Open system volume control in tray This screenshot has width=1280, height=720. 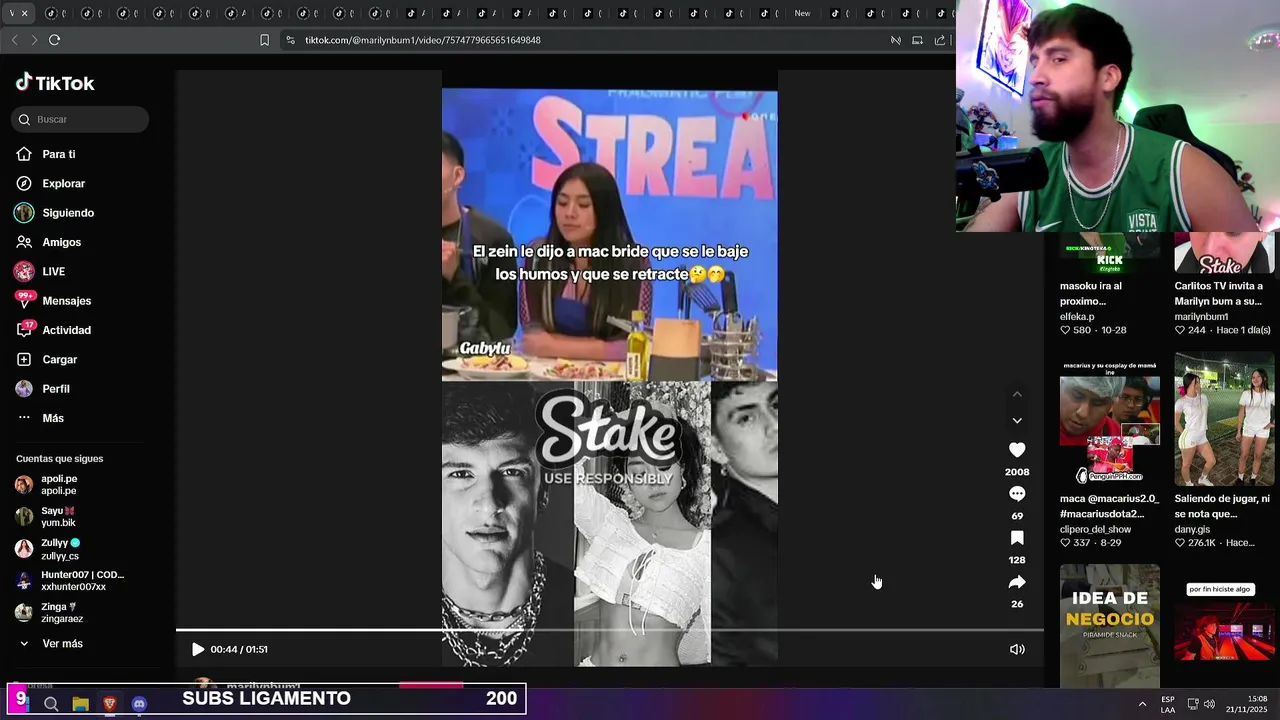1209,704
